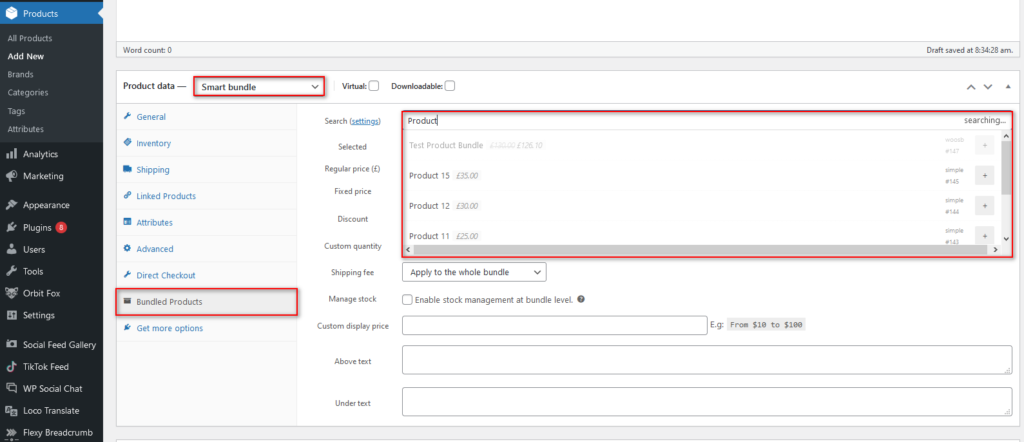Click the Settings sliders icon
Viewport: 1024px width, 442px height.
tap(11, 315)
